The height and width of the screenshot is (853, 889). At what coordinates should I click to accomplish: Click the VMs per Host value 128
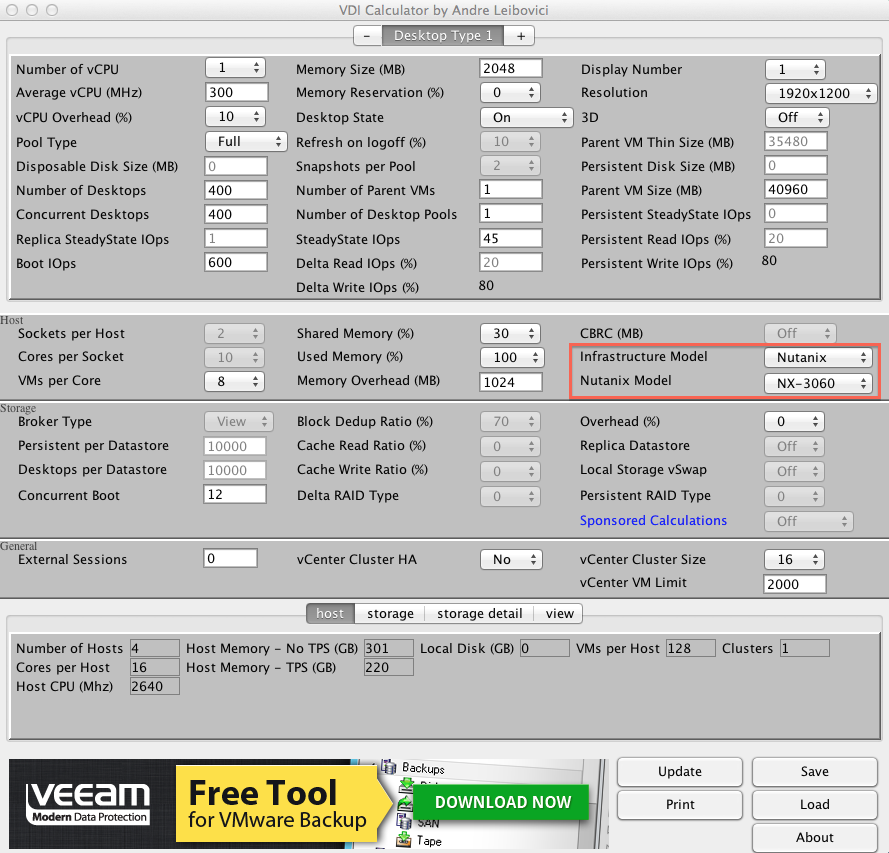[x=691, y=648]
